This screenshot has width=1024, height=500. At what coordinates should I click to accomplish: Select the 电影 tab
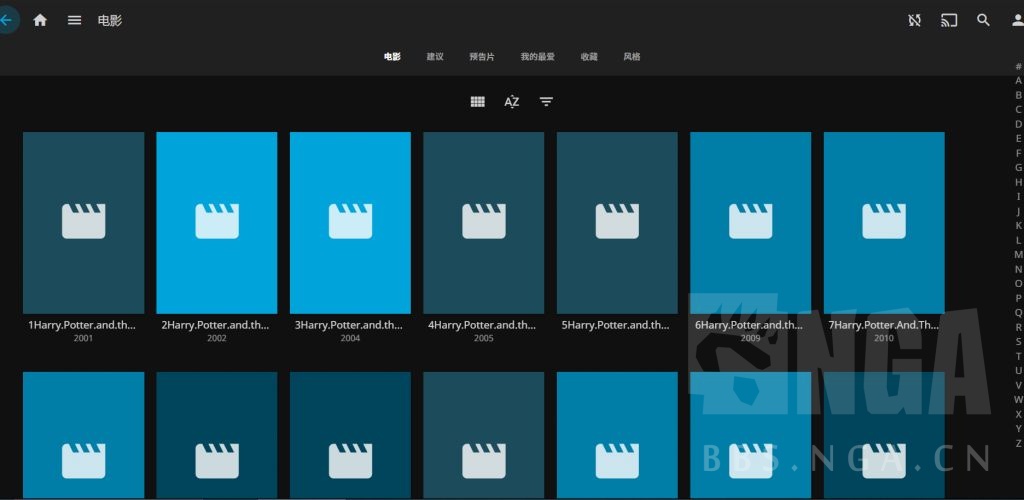[392, 57]
